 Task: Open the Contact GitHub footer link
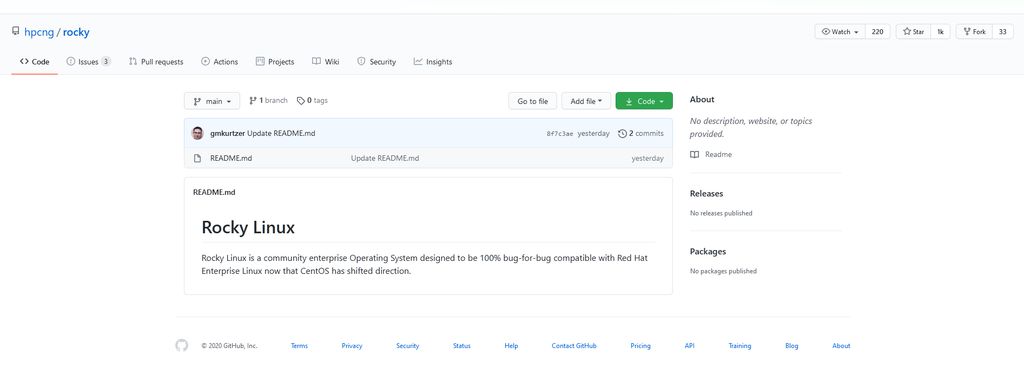(573, 346)
